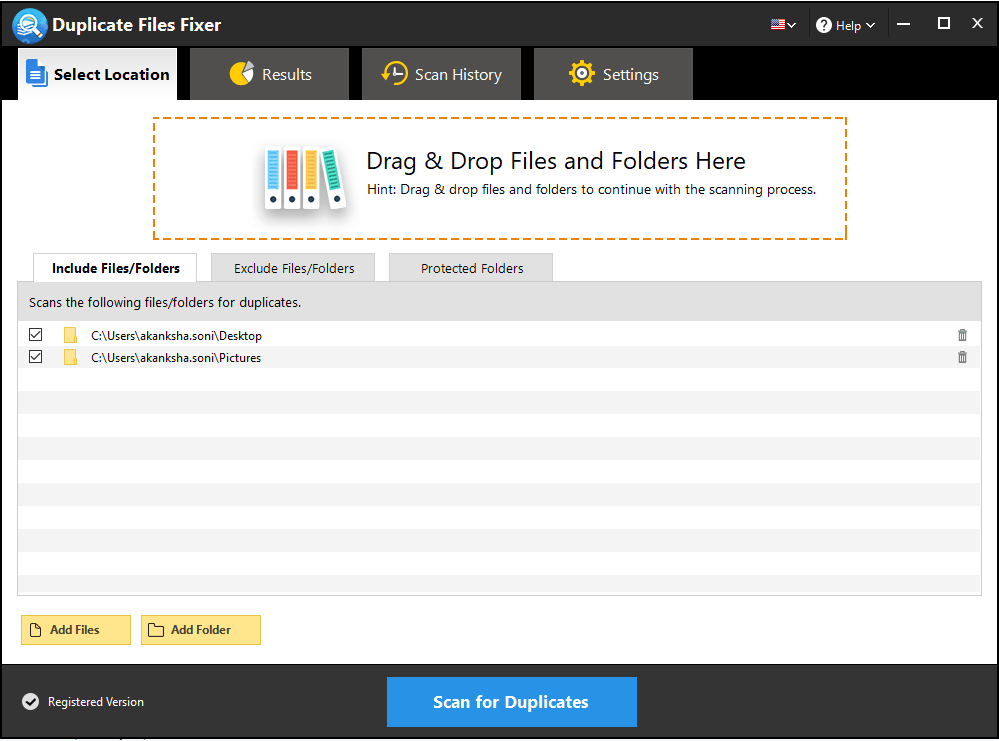The height and width of the screenshot is (741, 999).
Task: Click the Help question mark icon
Action: pyautogui.click(x=824, y=25)
